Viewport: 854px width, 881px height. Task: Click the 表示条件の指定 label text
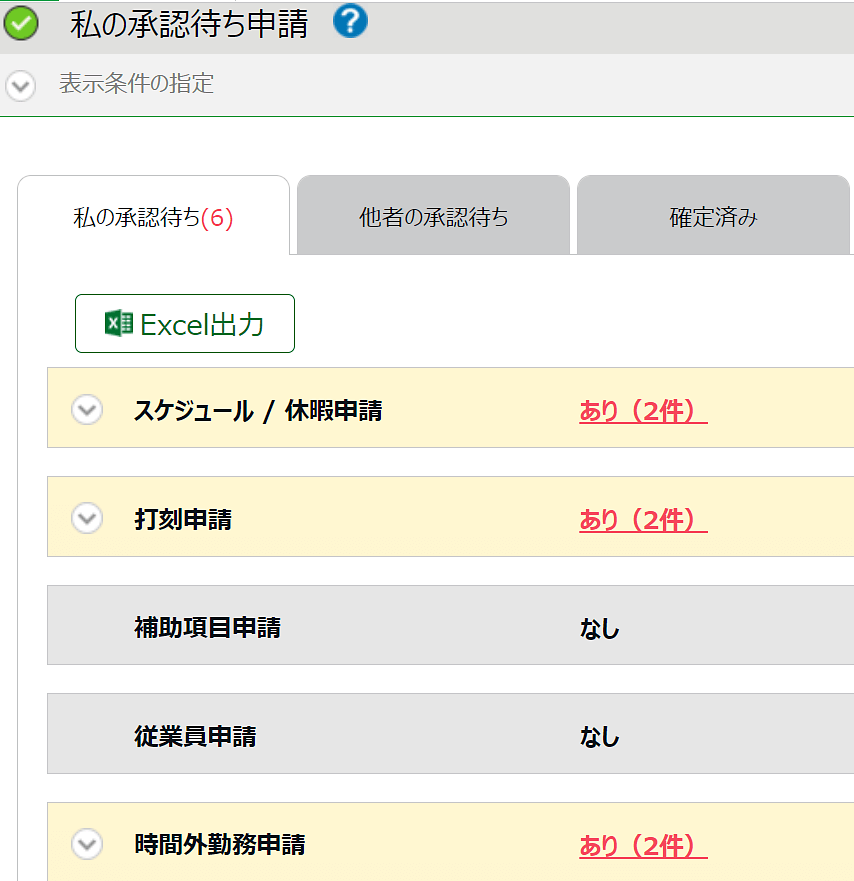pos(137,84)
